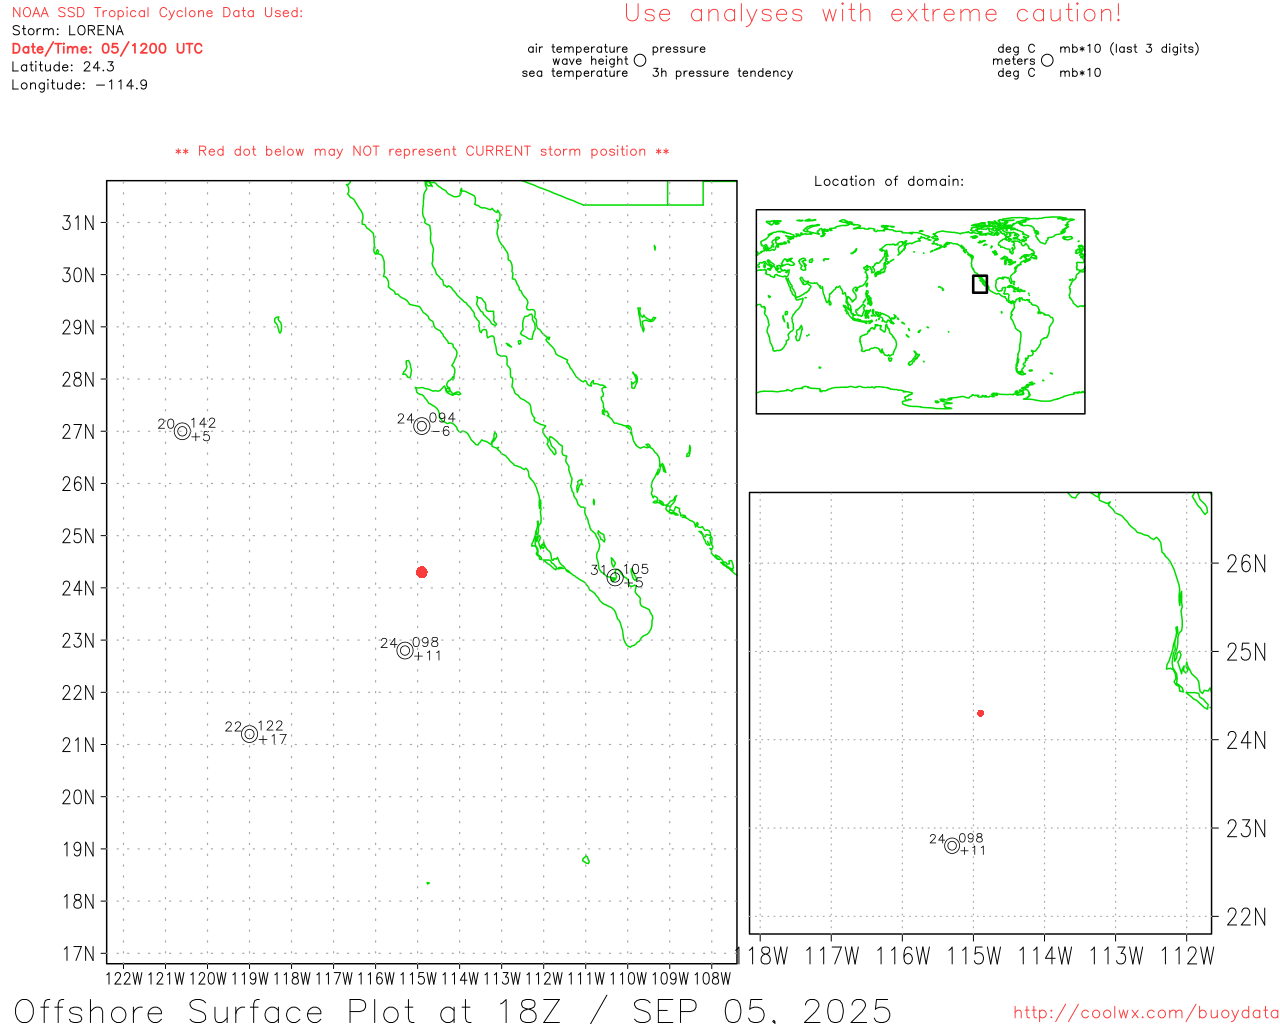Click the buoy station circle labeled 22 122 +17
The width and height of the screenshot is (1280, 1024).
249,734
